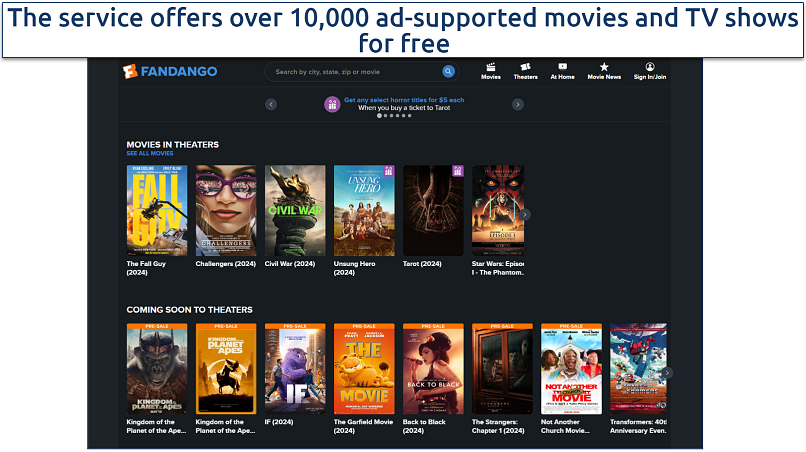Open The Fall Guy poster
806x452 pixels.
(x=157, y=210)
